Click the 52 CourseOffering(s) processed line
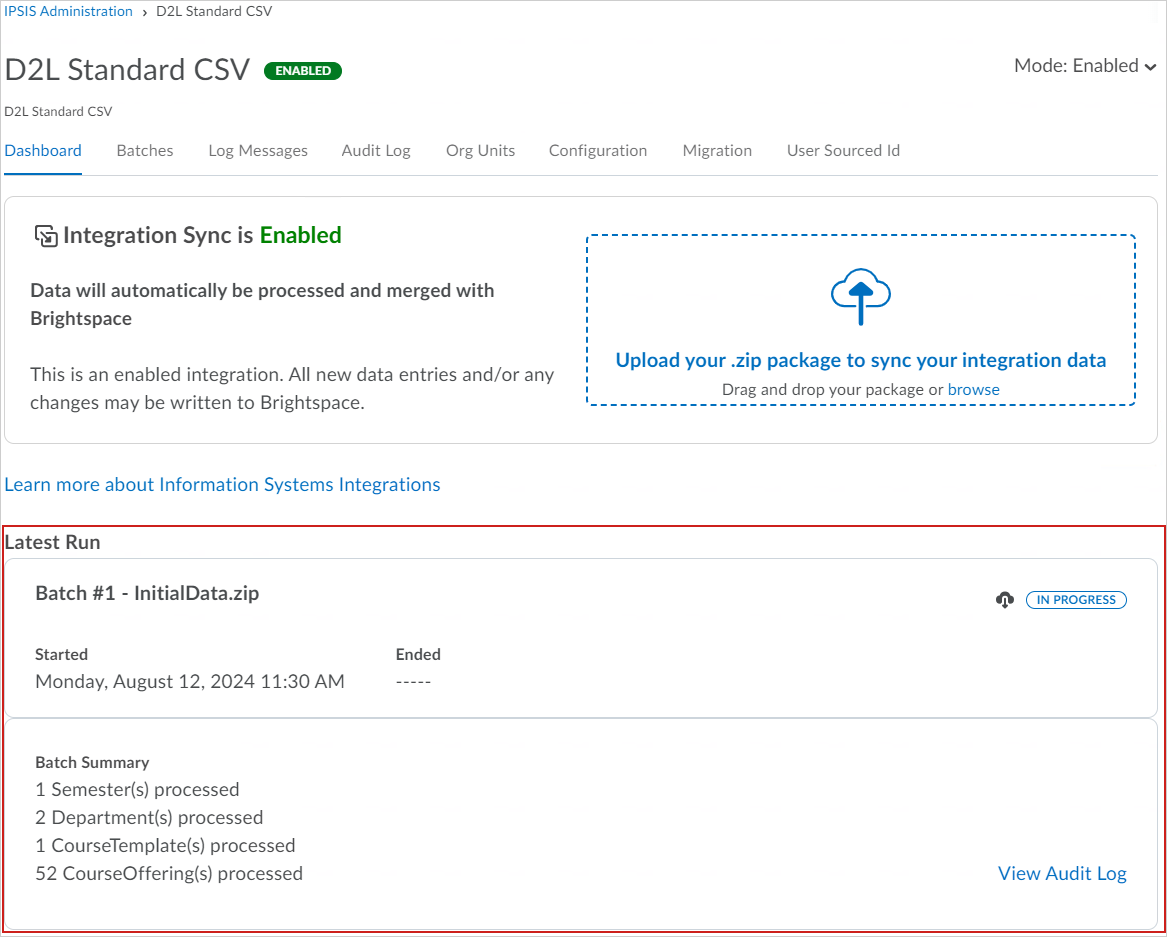Screen dimensions: 1167x937 click(x=169, y=873)
